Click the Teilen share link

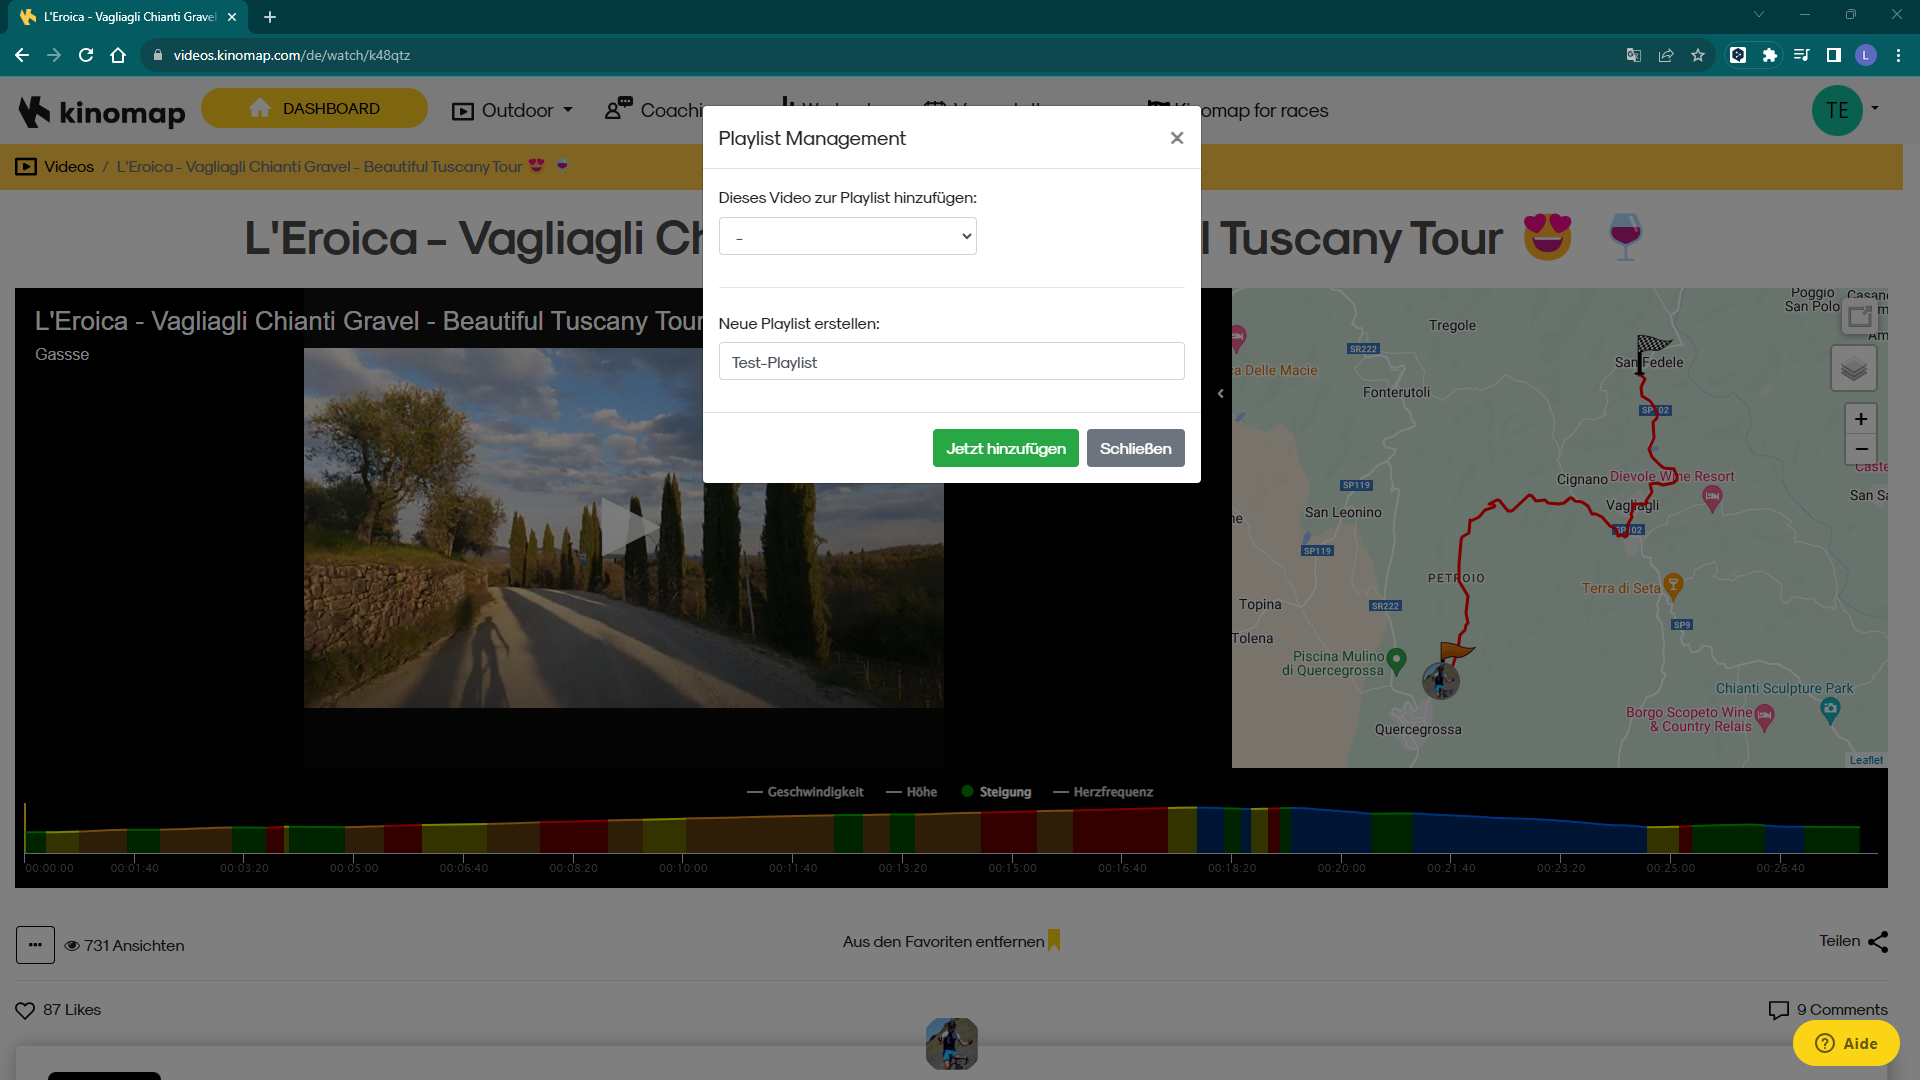(1839, 941)
